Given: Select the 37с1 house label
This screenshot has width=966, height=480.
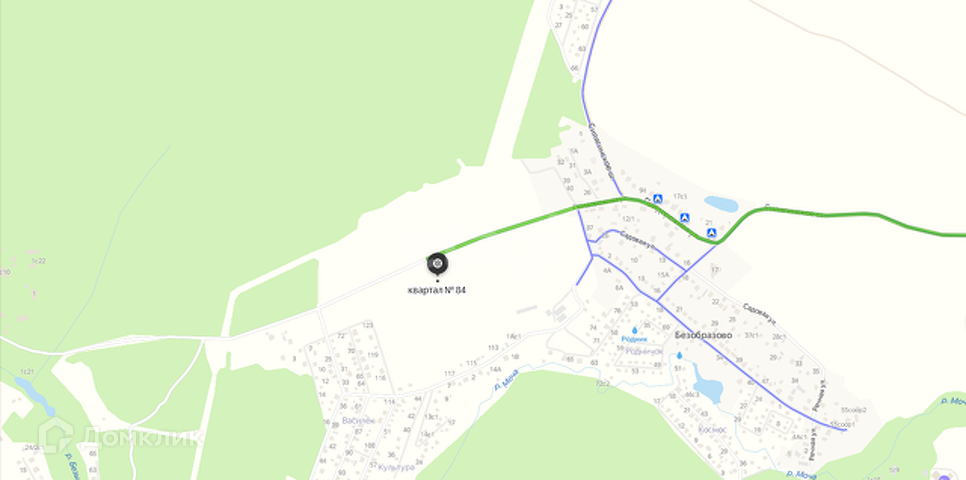Looking at the screenshot, I should point(752,335).
